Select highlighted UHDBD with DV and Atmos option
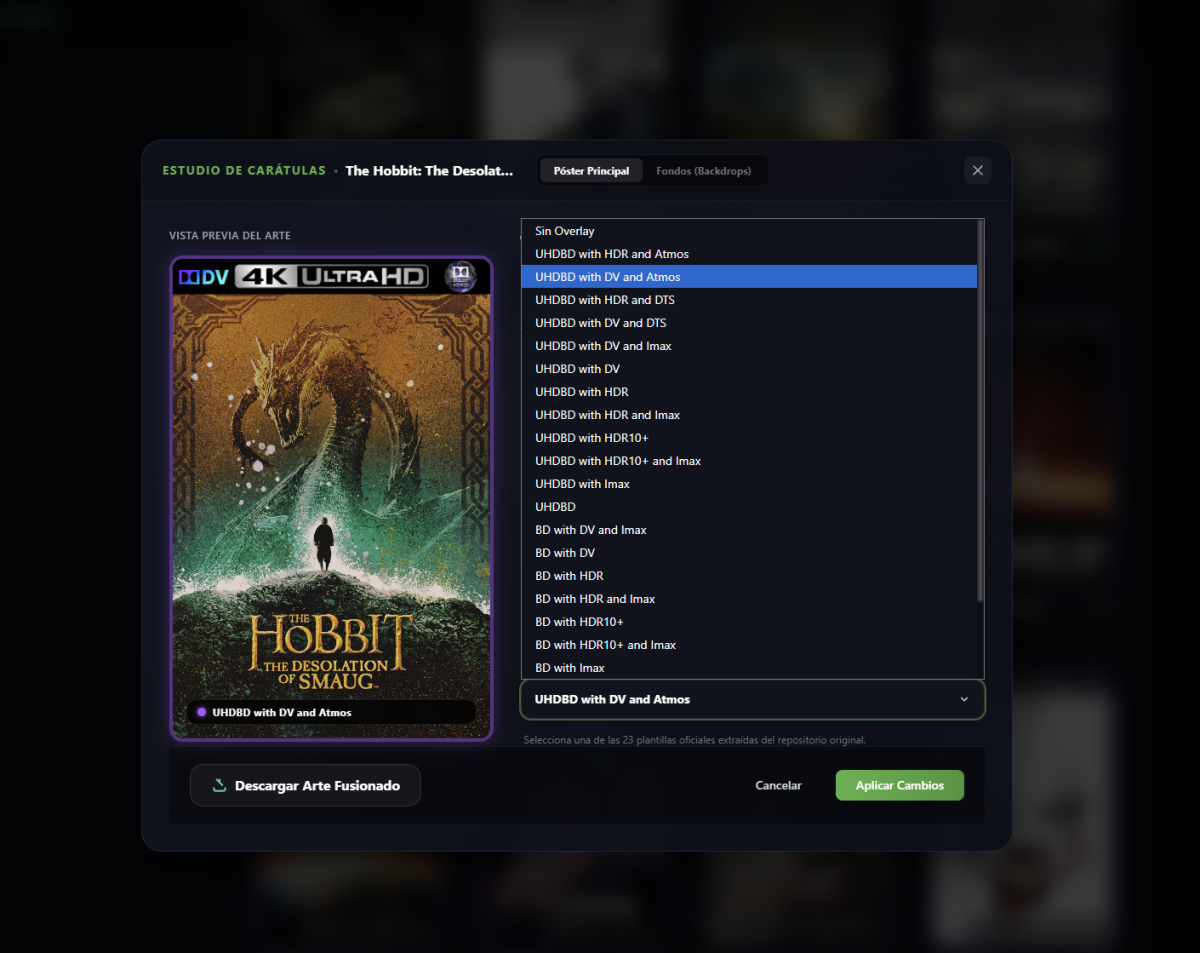 (749, 277)
